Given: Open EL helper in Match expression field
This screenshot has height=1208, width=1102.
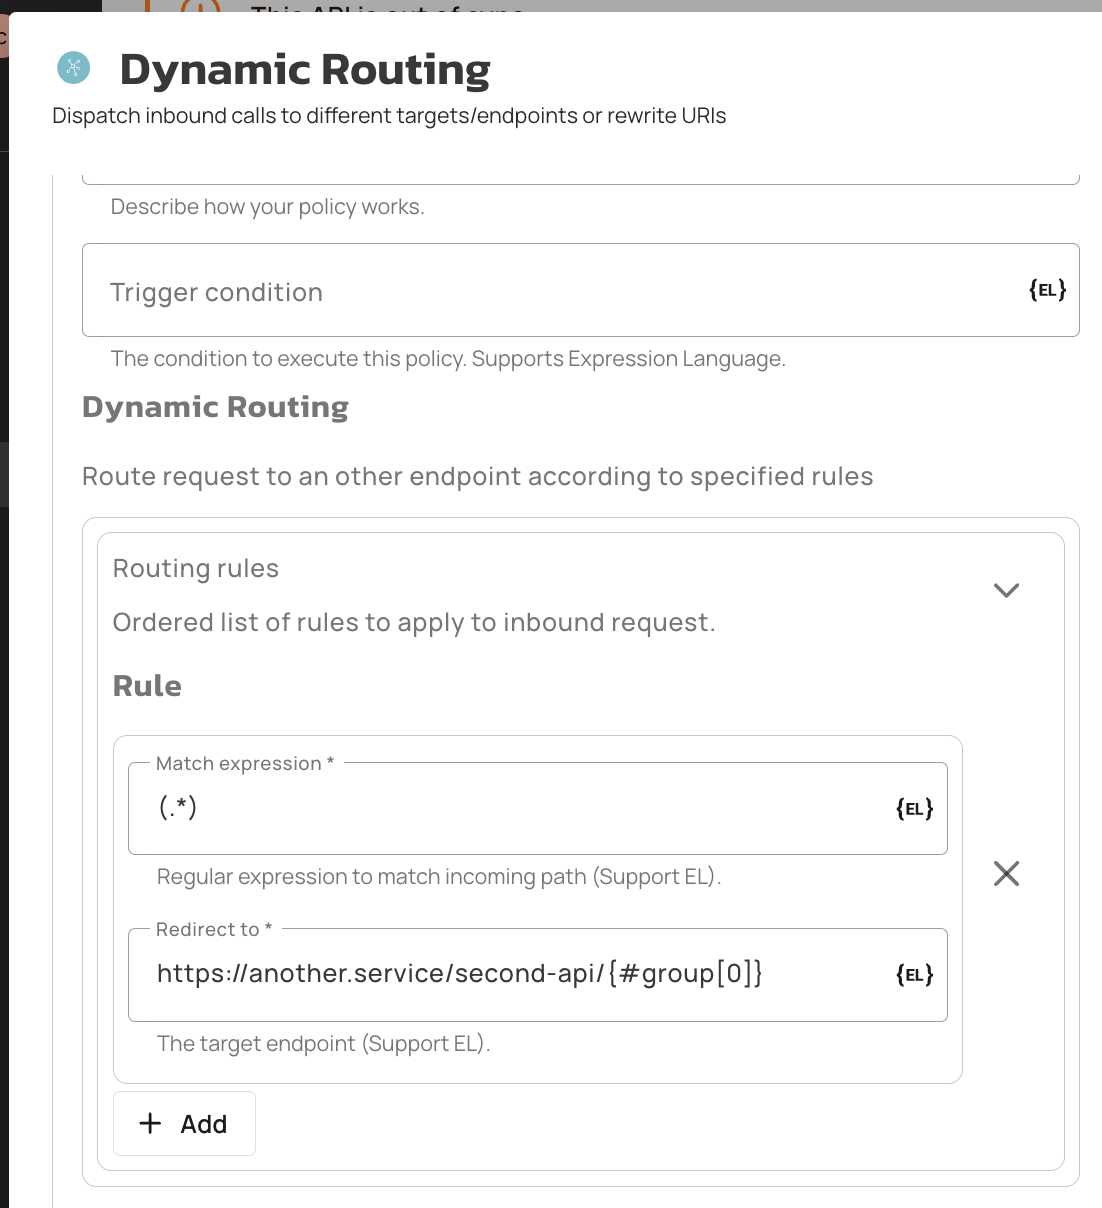Looking at the screenshot, I should pyautogui.click(x=914, y=809).
